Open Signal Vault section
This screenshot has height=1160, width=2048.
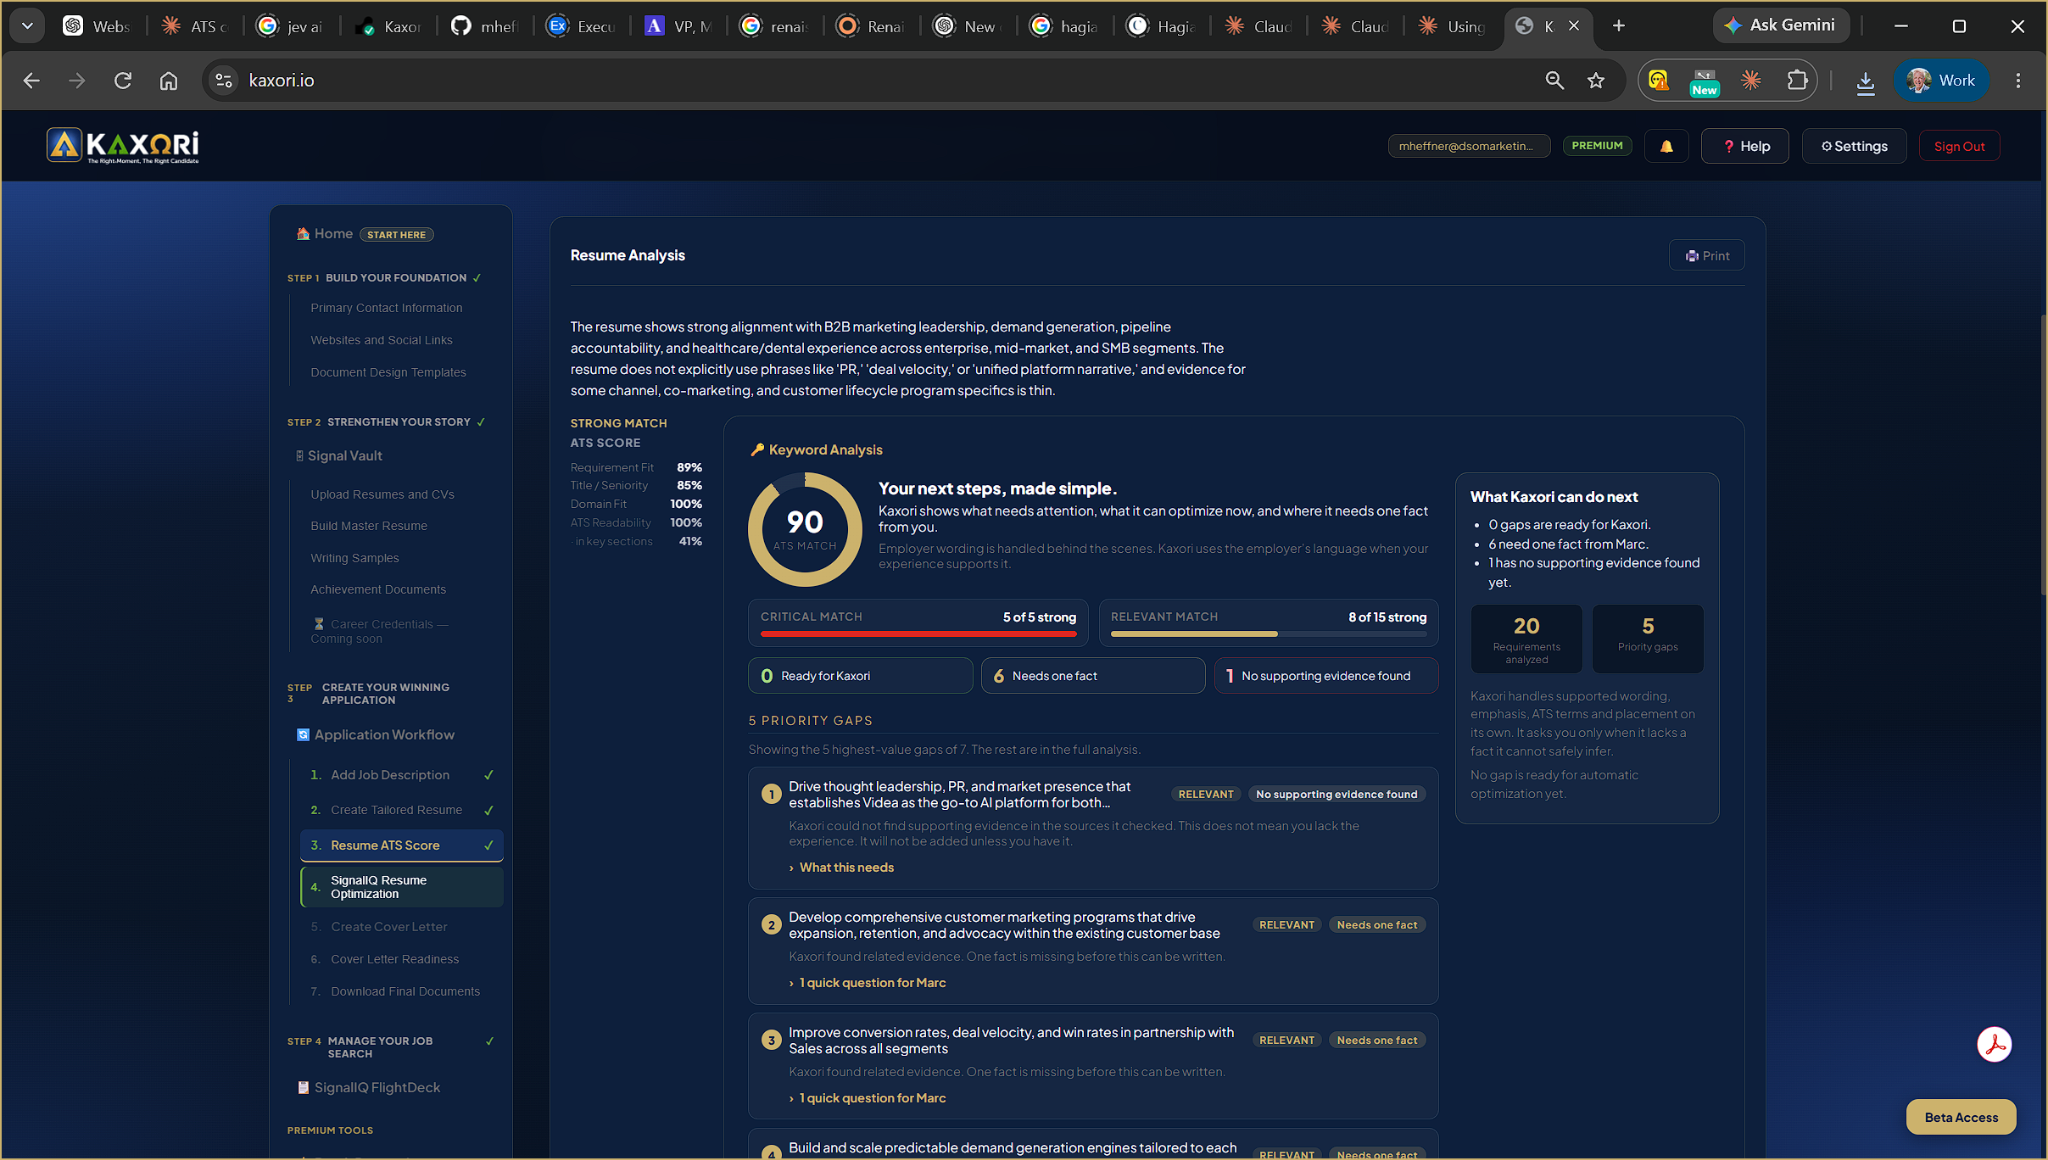339,456
